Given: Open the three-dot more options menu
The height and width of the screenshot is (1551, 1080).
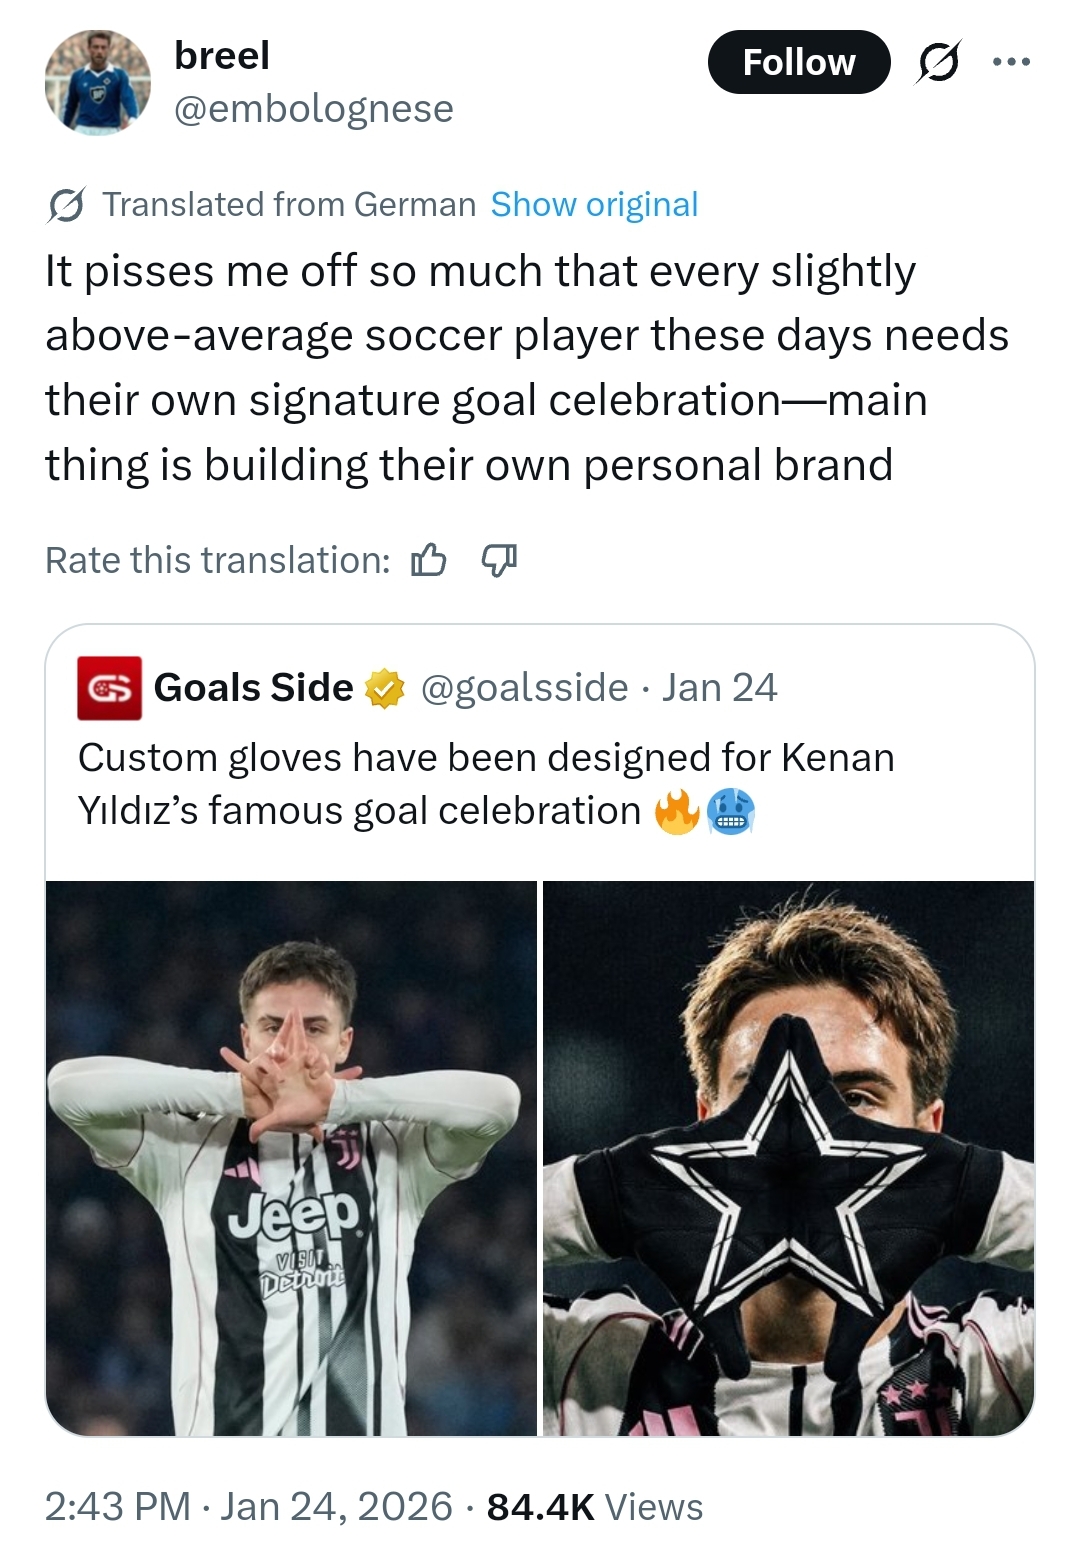Looking at the screenshot, I should [x=1011, y=62].
